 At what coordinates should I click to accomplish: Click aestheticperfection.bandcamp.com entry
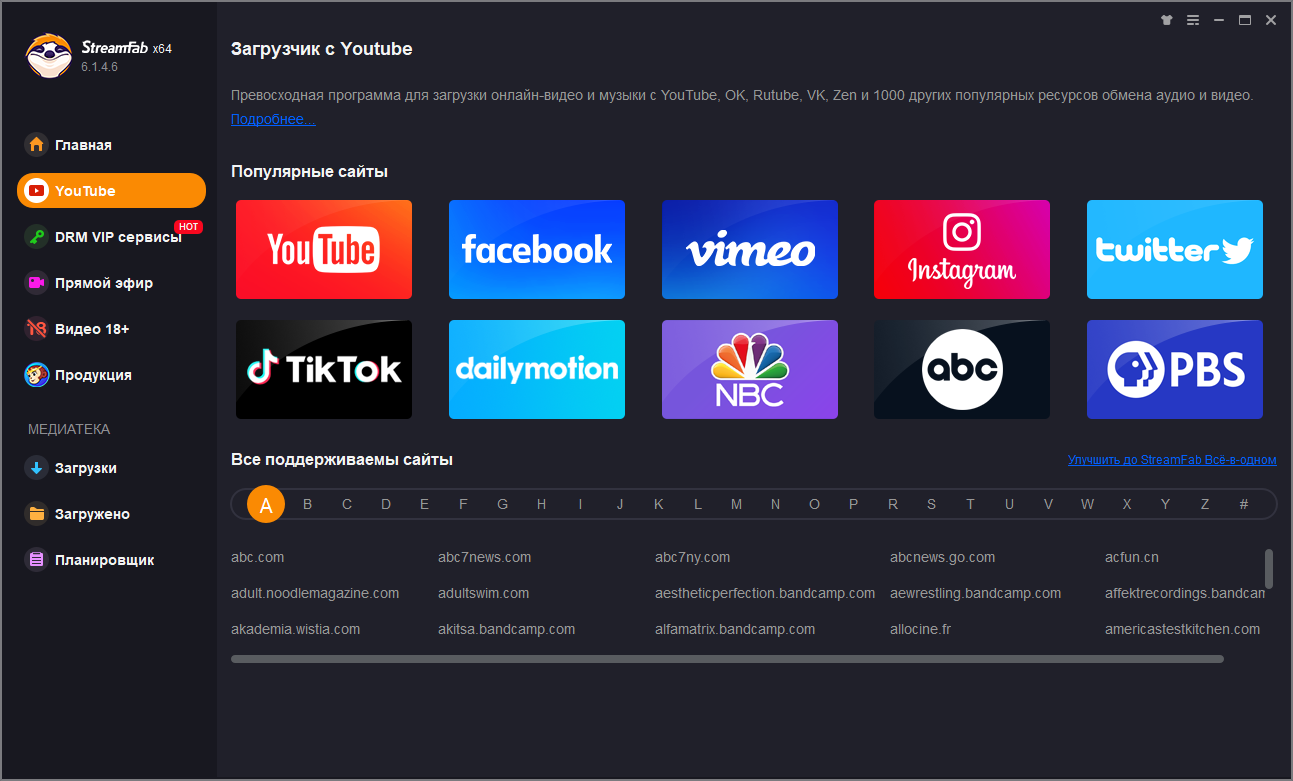click(x=765, y=593)
